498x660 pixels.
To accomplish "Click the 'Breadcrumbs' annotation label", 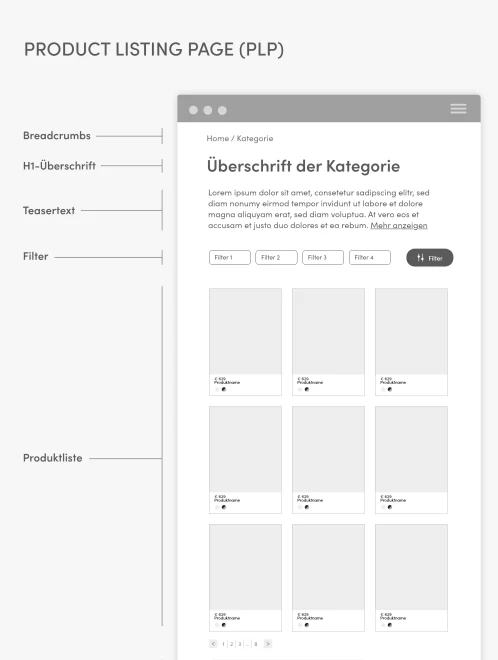I will click(57, 136).
